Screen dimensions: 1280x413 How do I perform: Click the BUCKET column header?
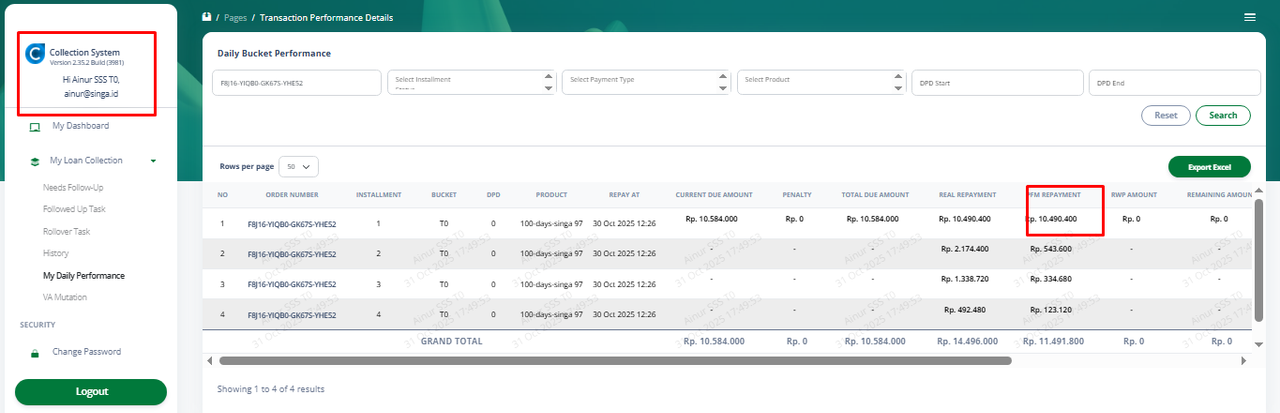pos(443,195)
